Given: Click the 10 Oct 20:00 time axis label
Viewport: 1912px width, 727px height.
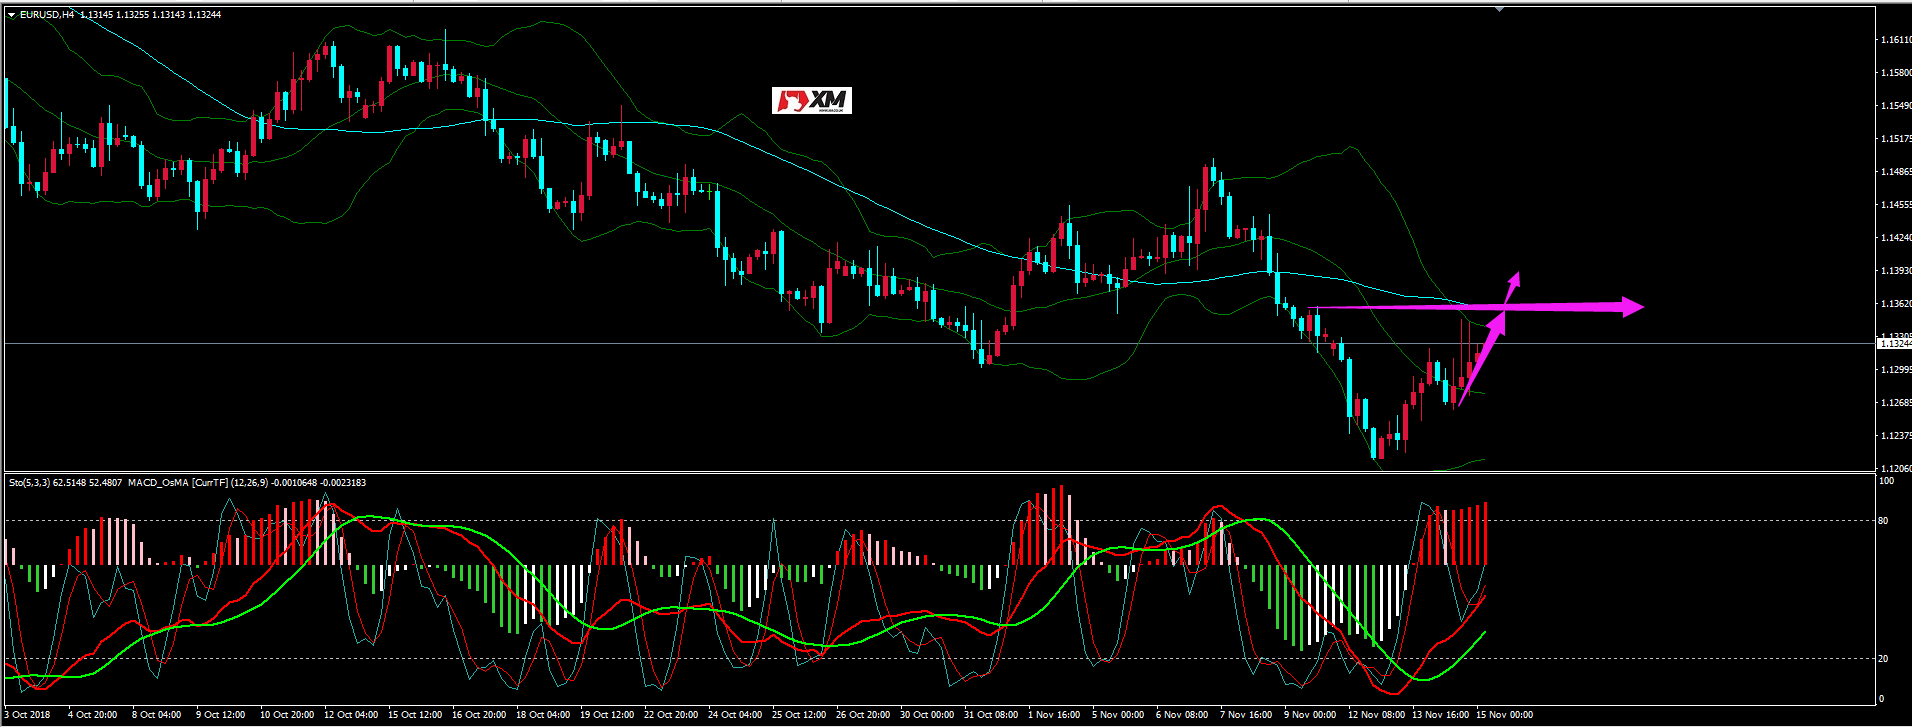Looking at the screenshot, I should tap(287, 715).
